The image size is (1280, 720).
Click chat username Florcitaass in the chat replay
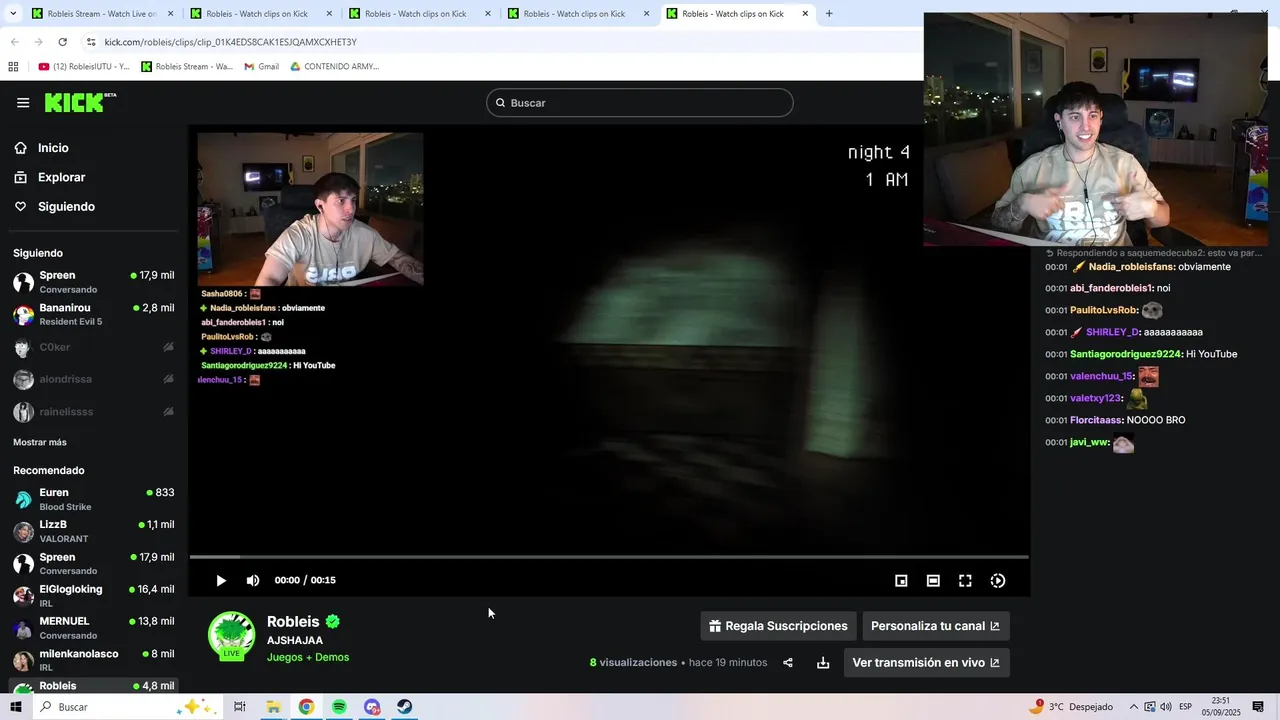pos(1096,420)
